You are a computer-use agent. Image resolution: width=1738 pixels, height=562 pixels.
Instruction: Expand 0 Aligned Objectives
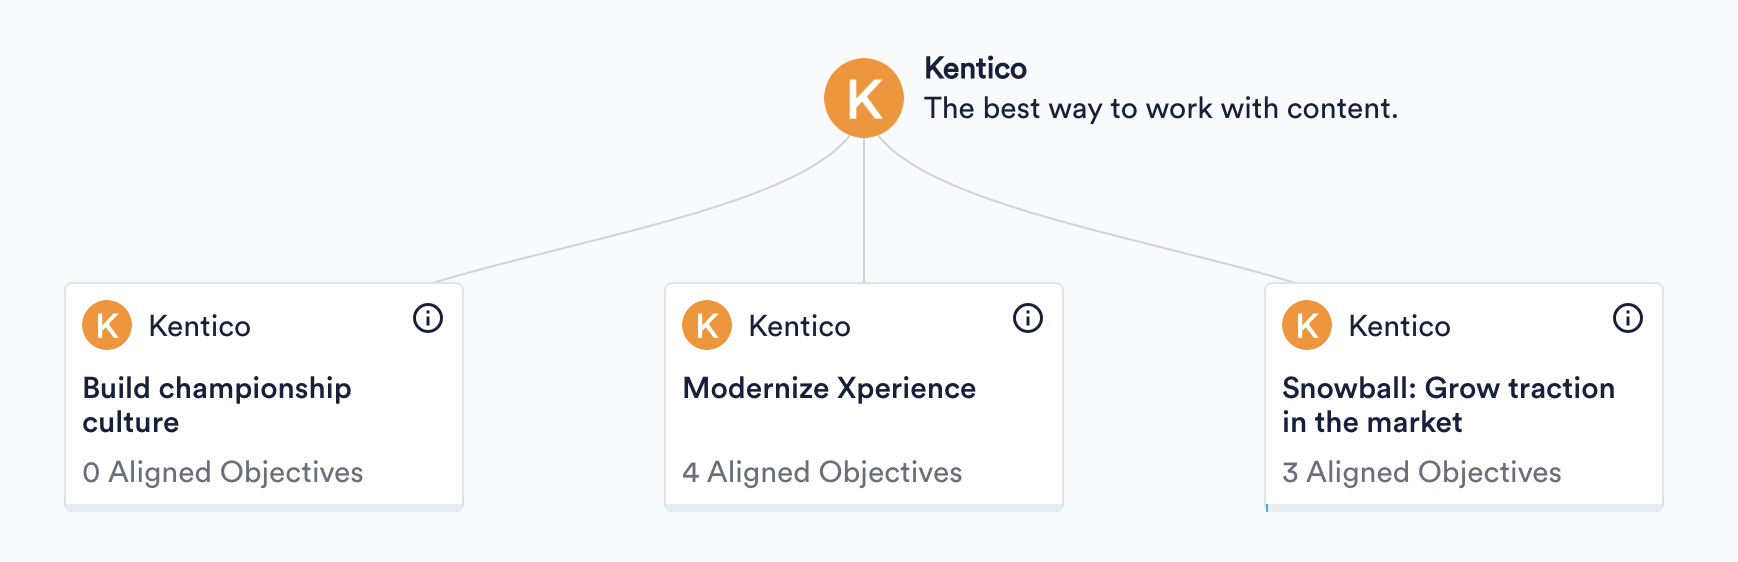pyautogui.click(x=223, y=472)
